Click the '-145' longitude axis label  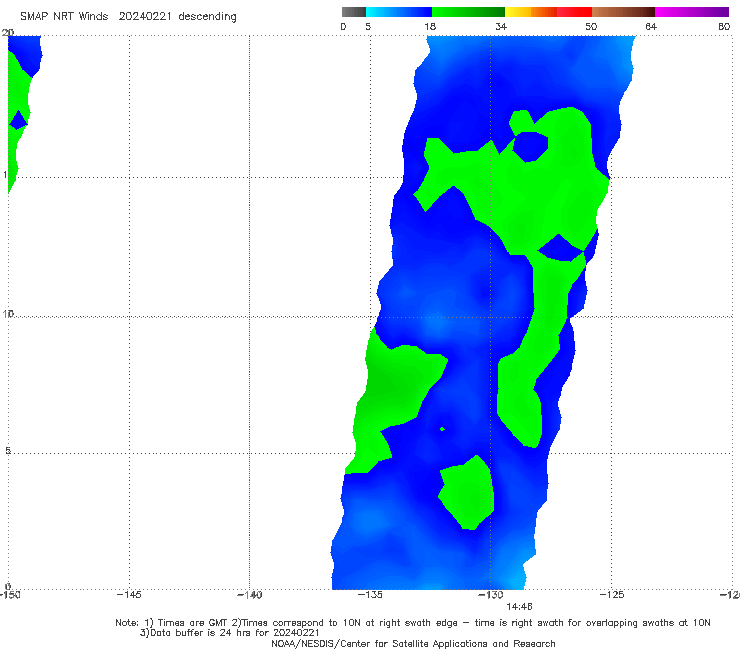pos(129,595)
